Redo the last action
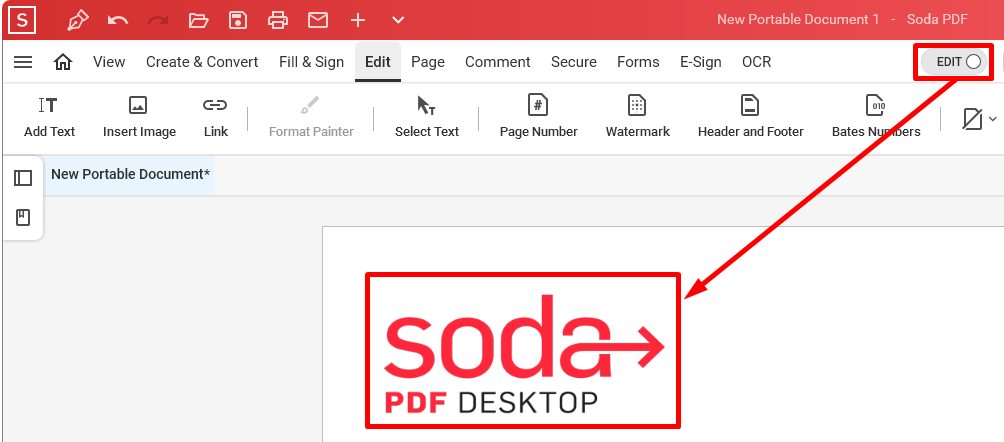Viewport: 1004px width, 442px height. (x=158, y=20)
